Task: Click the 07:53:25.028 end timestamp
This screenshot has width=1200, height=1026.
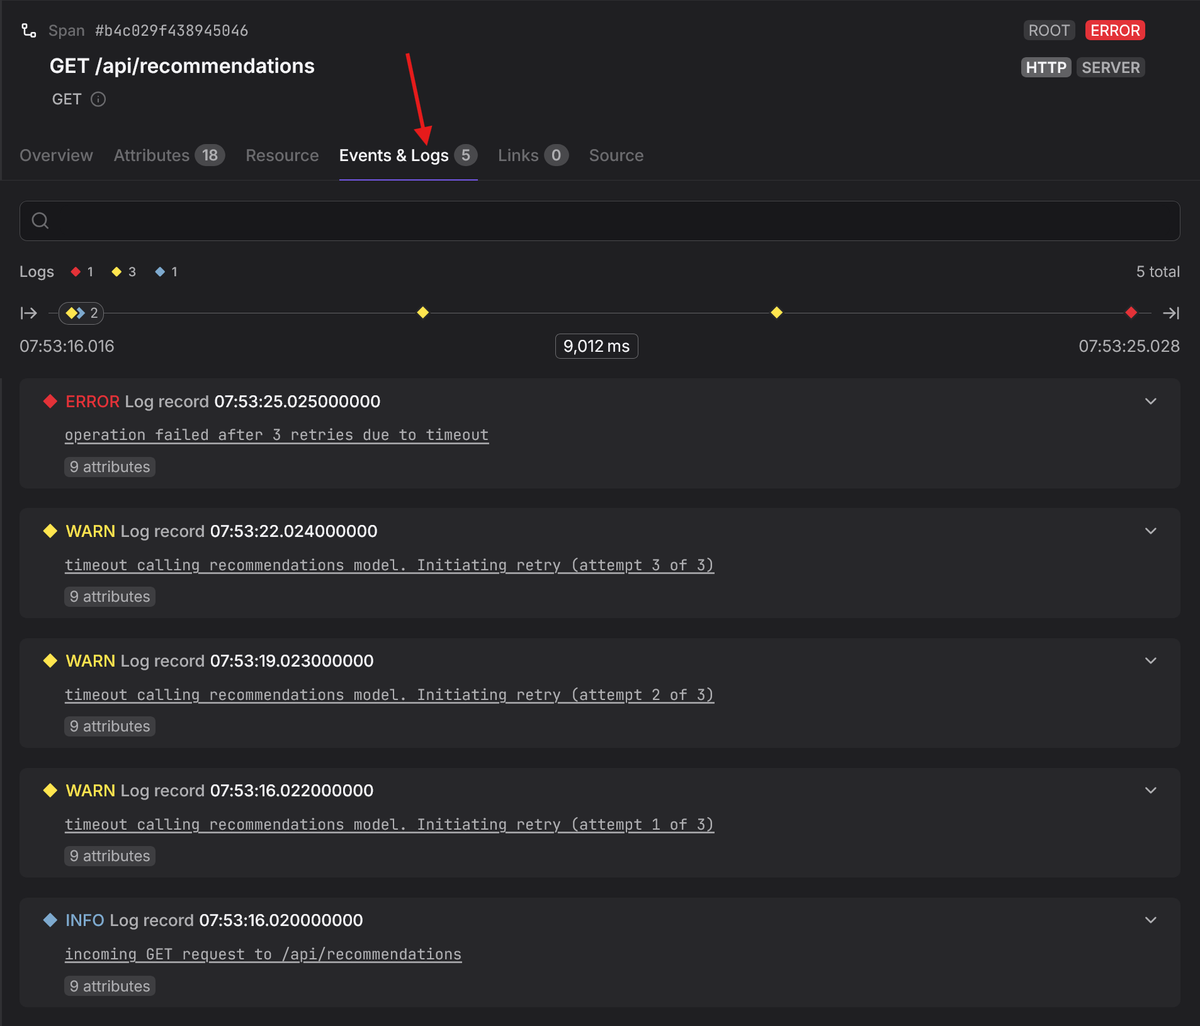Action: (x=1129, y=346)
